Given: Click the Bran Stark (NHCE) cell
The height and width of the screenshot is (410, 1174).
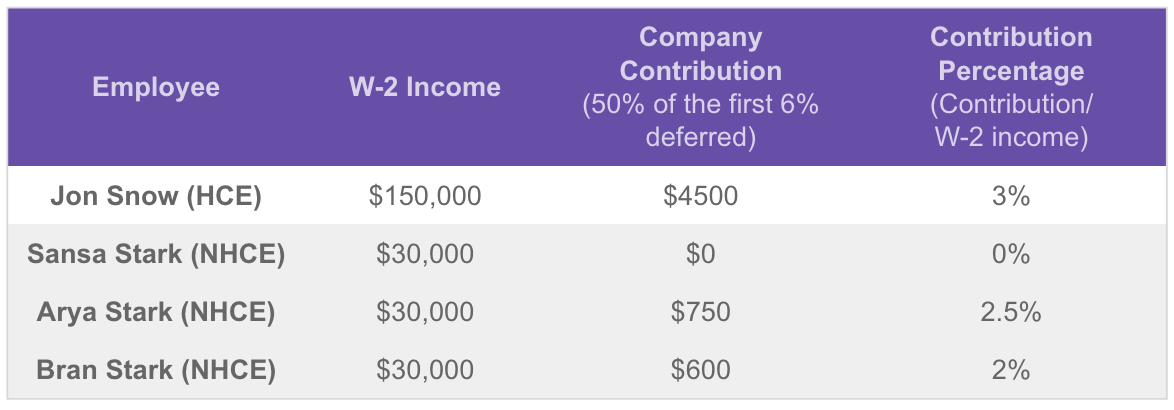Looking at the screenshot, I should tap(156, 370).
